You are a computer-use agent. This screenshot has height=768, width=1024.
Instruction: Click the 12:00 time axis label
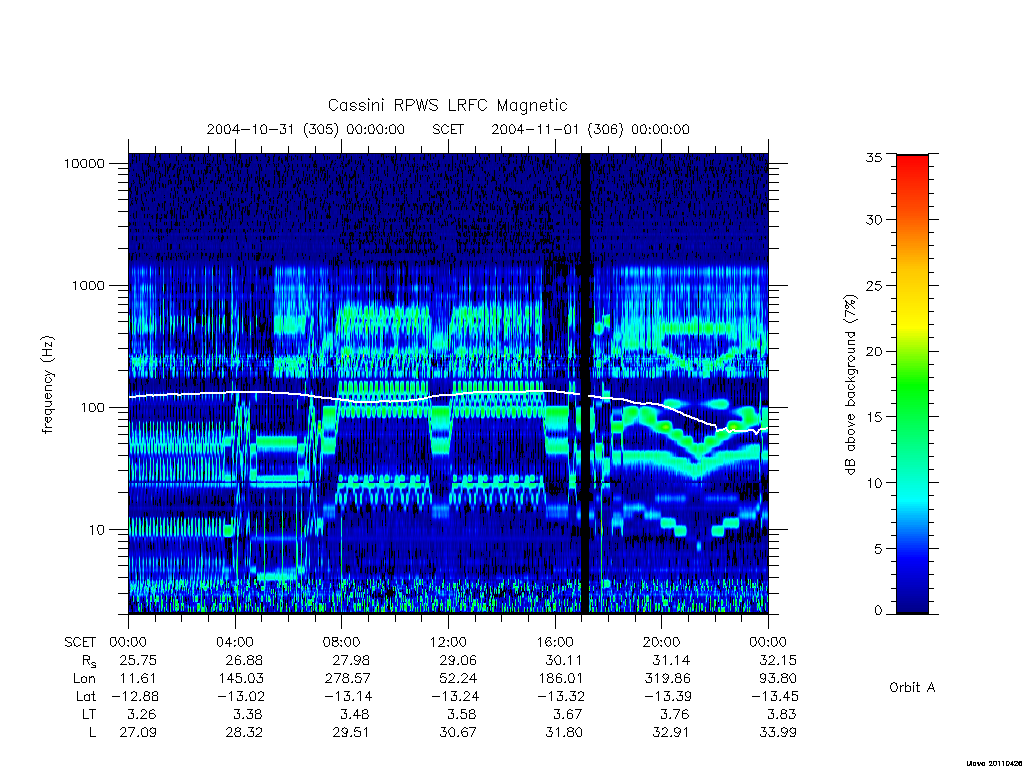[x=448, y=643]
